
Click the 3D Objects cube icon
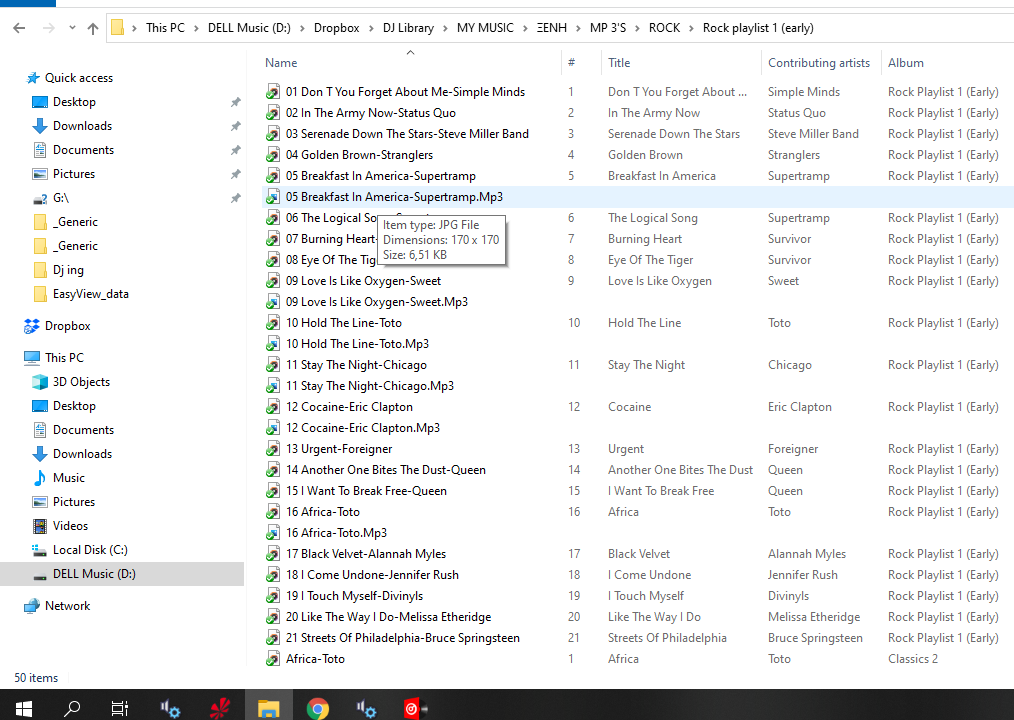click(x=40, y=382)
